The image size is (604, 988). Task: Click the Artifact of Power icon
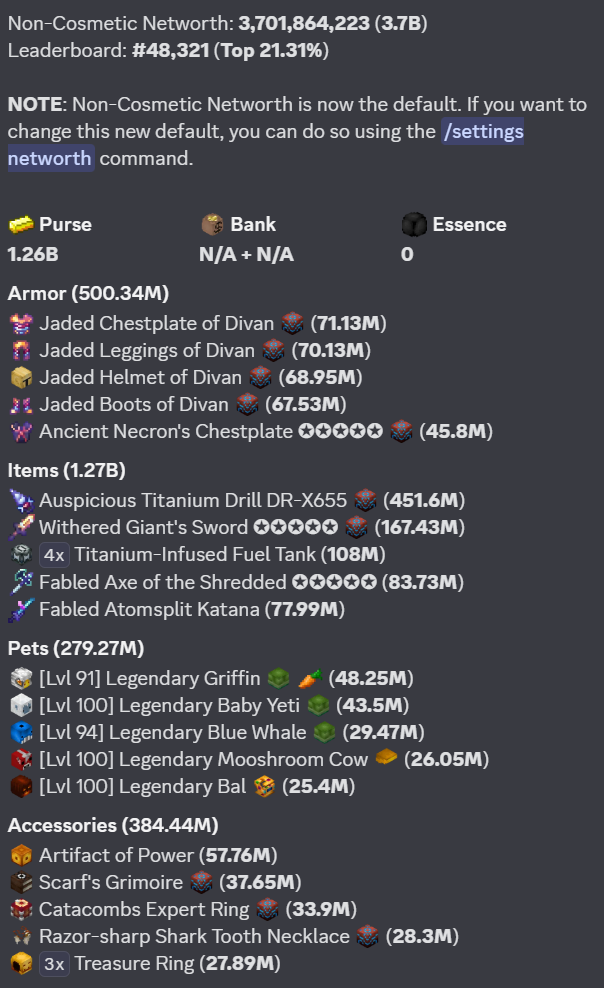[x=21, y=856]
